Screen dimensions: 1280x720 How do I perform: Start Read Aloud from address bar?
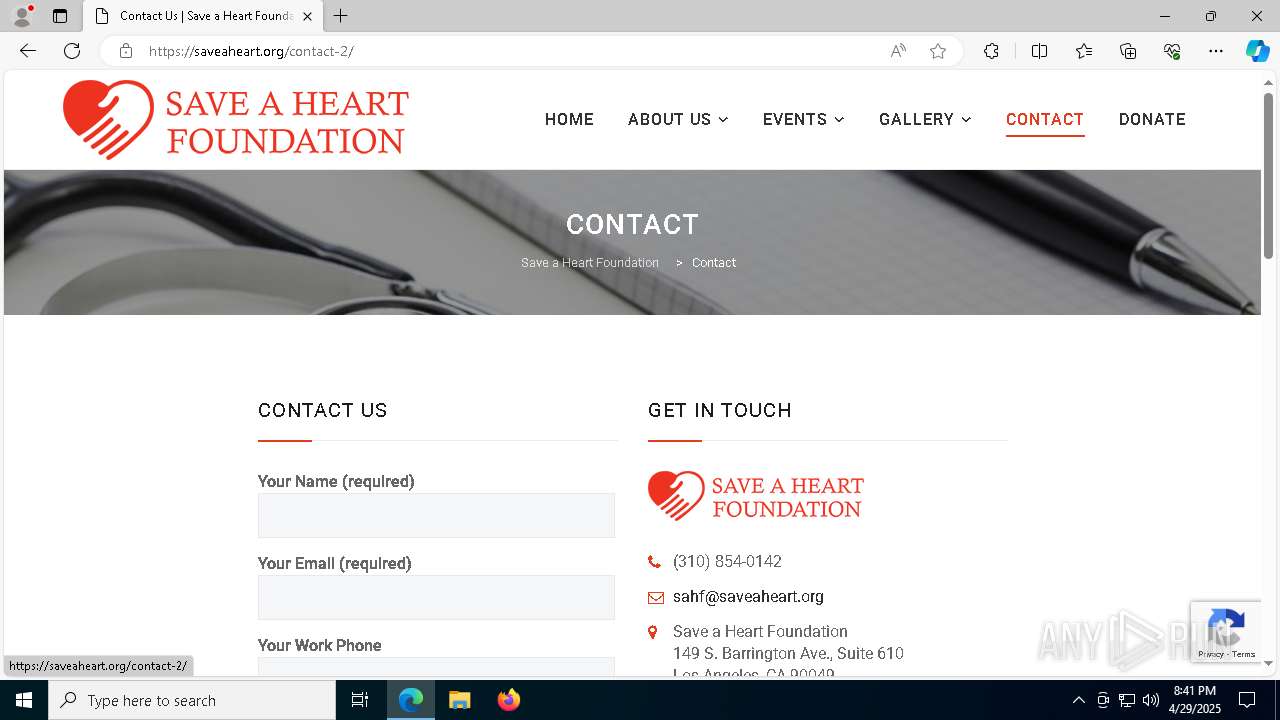coord(898,51)
